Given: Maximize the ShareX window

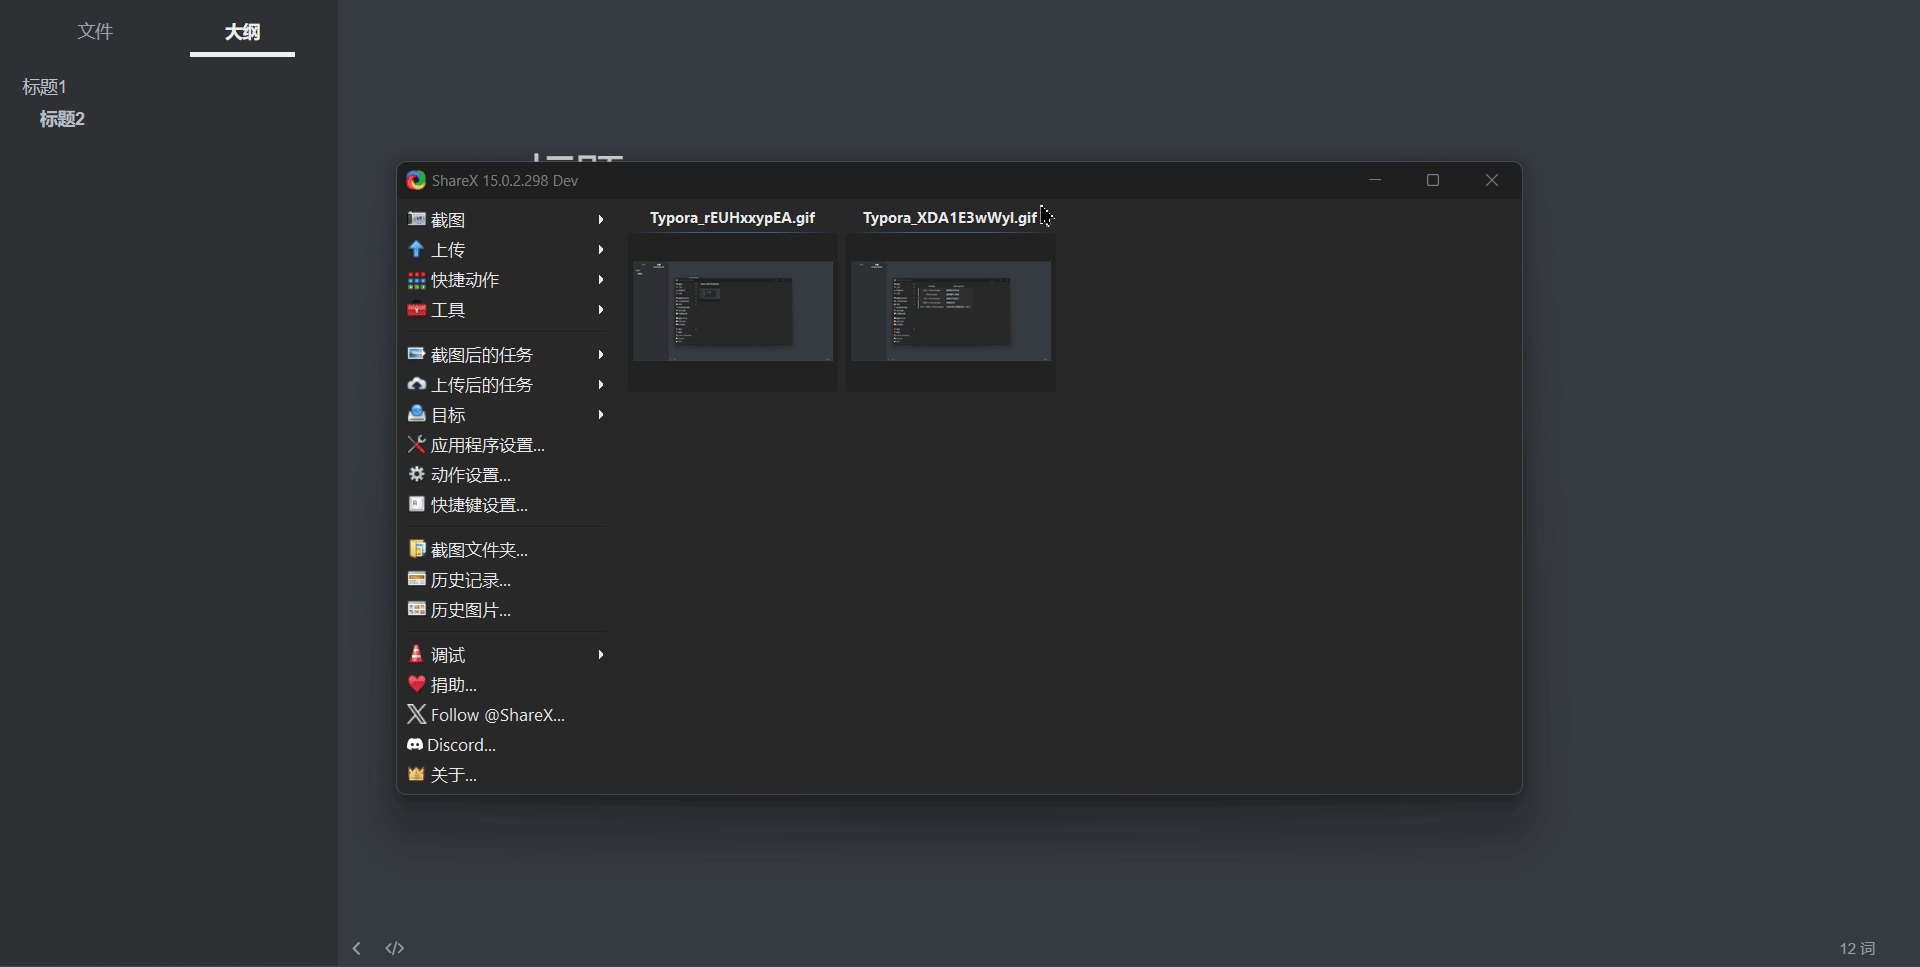Looking at the screenshot, I should 1433,180.
